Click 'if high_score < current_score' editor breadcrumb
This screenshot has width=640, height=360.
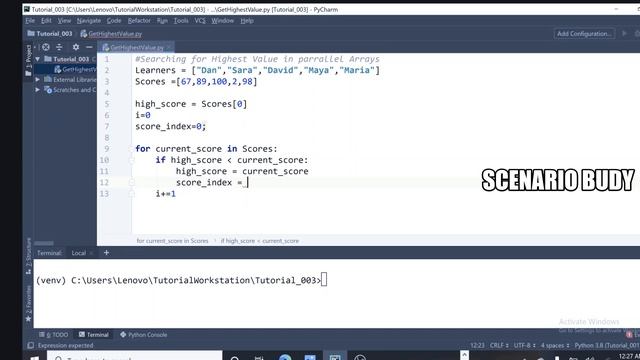[260, 241]
